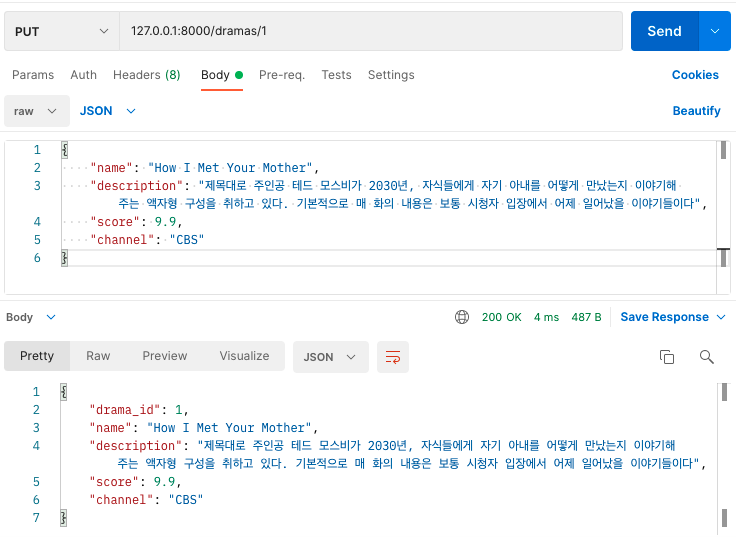Click the "CBS" value in request body

tap(187, 240)
